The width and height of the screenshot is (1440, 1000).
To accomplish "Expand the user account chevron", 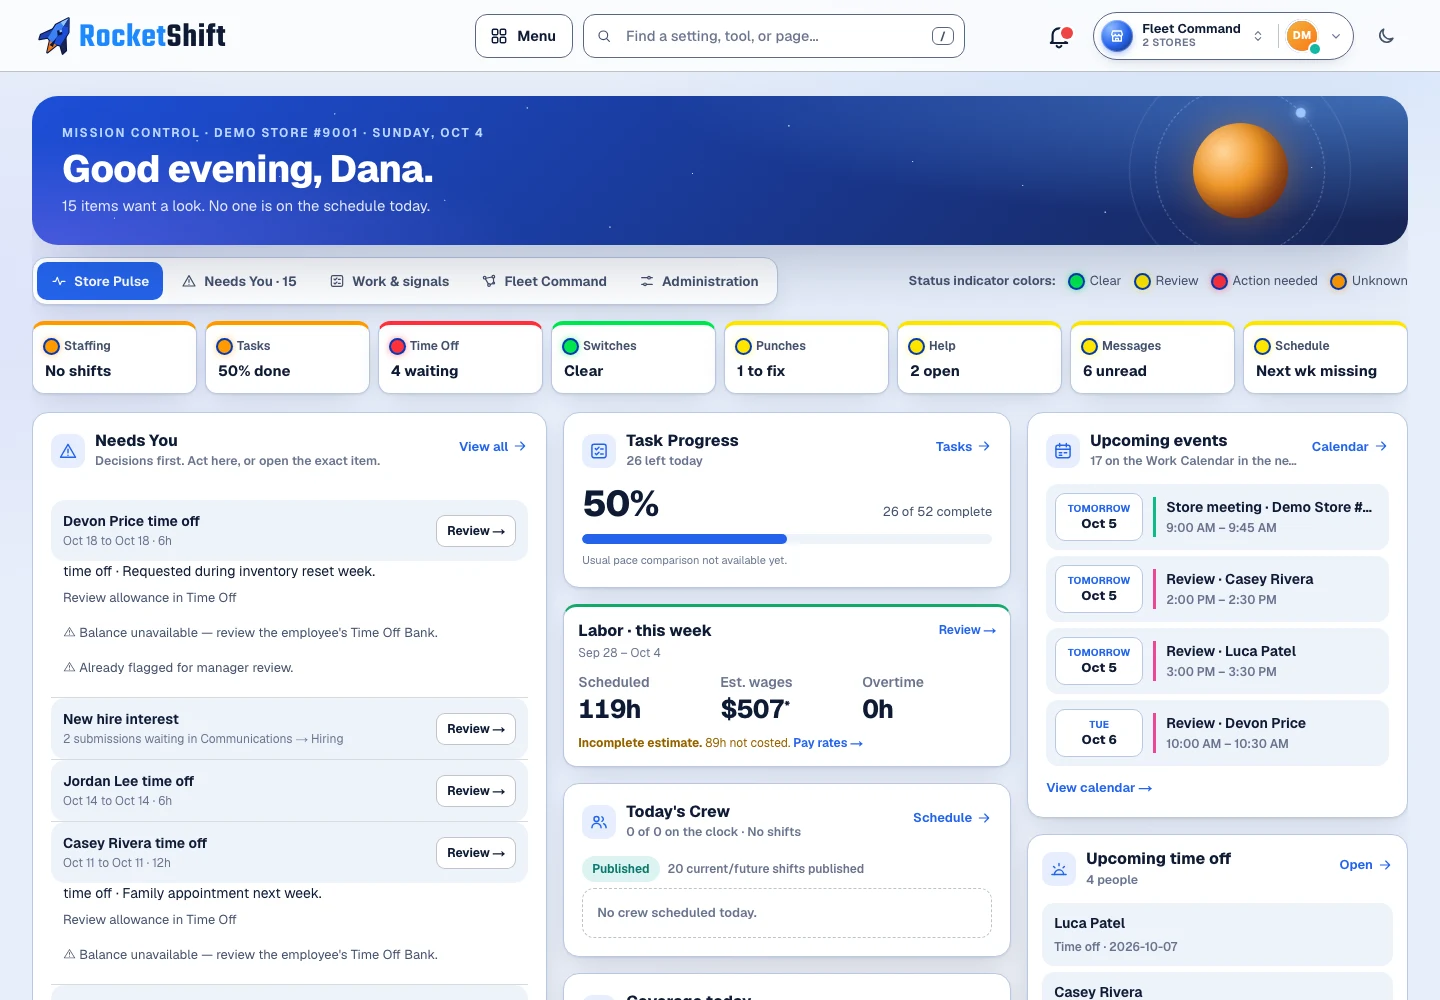I will 1336,36.
